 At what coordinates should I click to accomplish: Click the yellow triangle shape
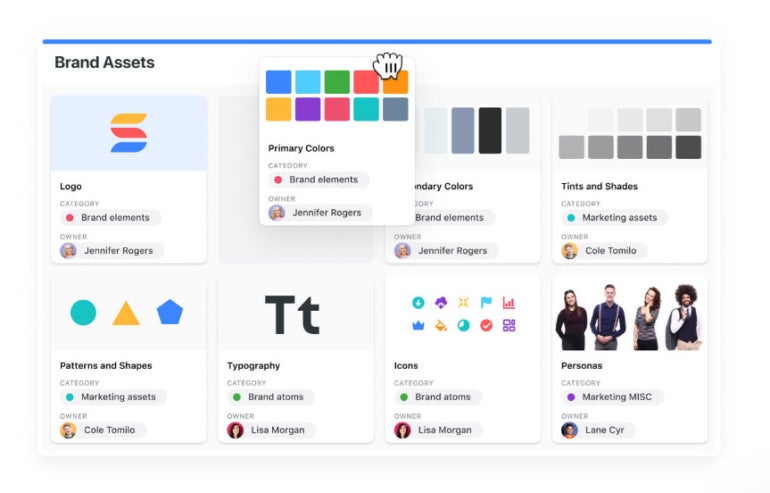pos(126,314)
